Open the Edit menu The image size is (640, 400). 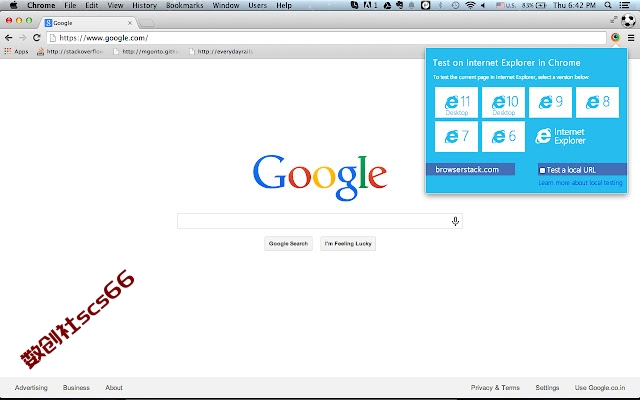click(91, 5)
